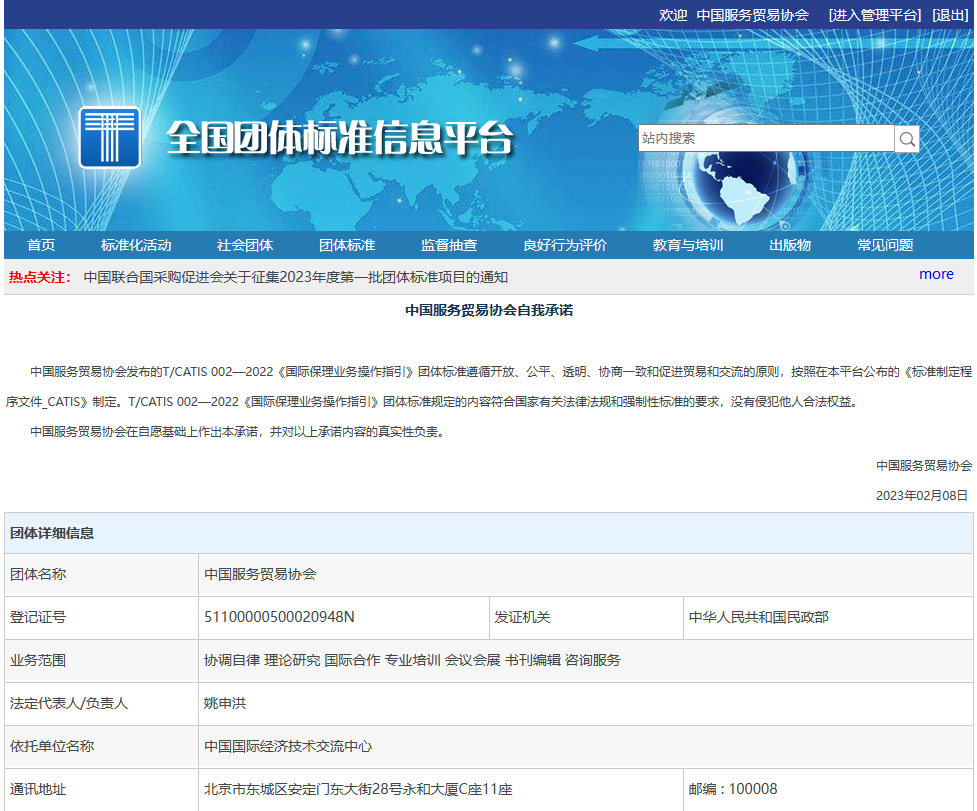Click the 业务范围 label cell
This screenshot has height=811, width=977.
click(102, 660)
